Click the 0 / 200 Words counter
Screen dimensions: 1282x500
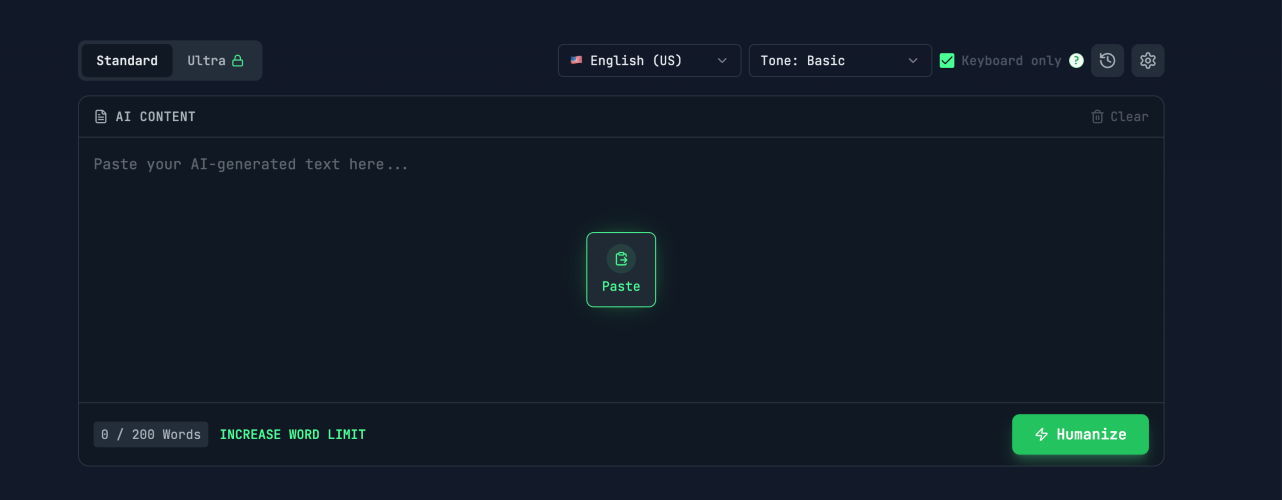(x=151, y=435)
